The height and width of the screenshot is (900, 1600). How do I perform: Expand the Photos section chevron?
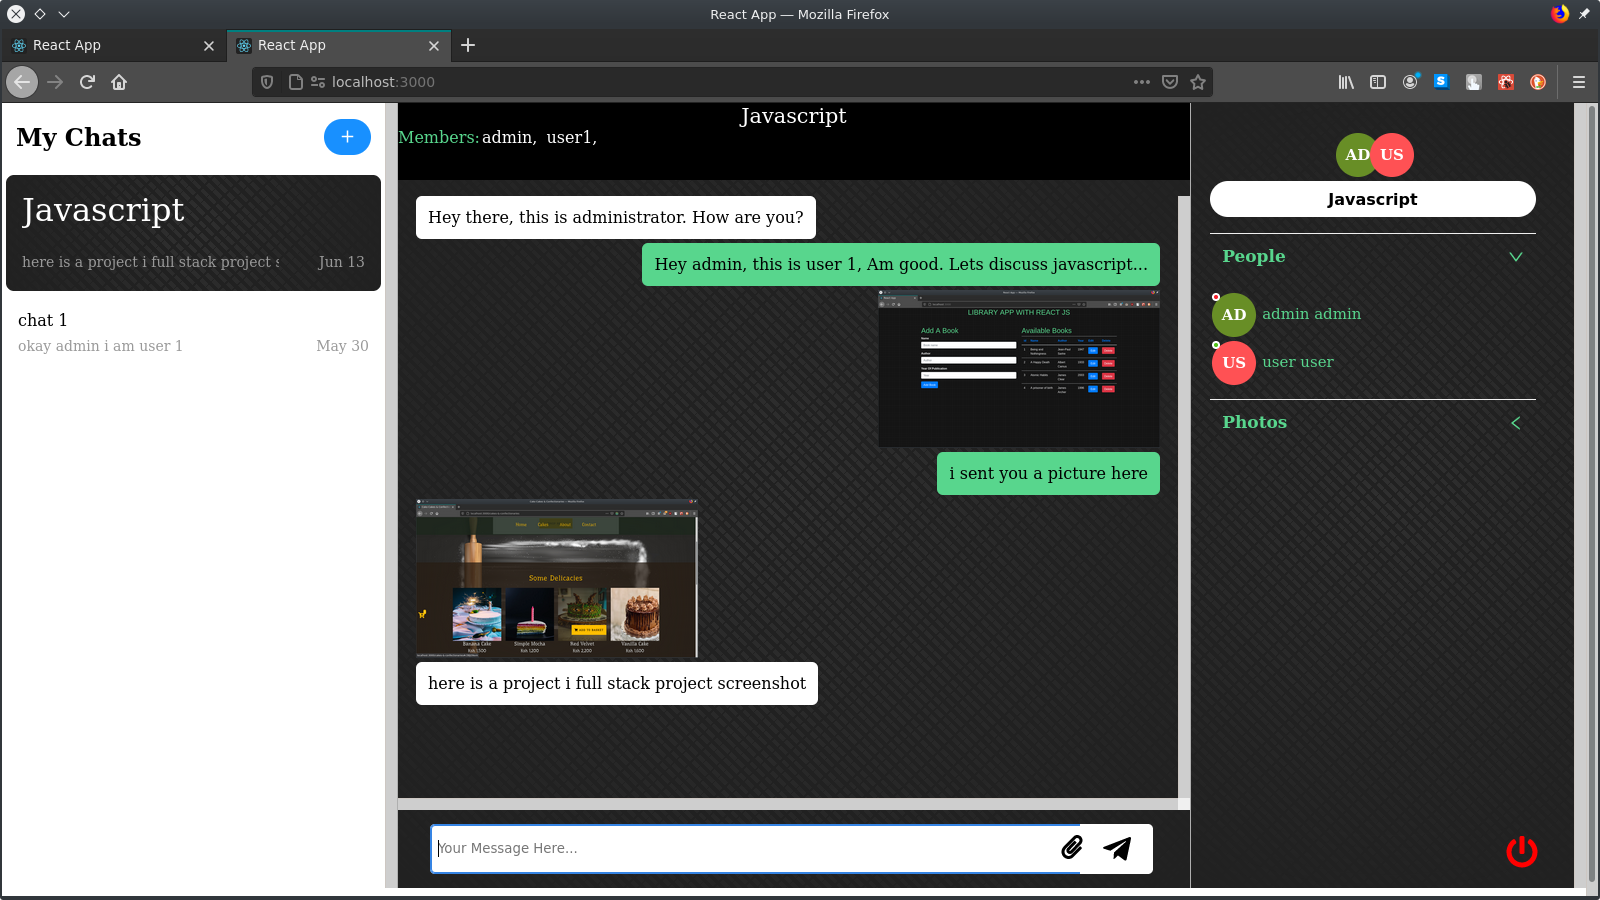[x=1516, y=423]
